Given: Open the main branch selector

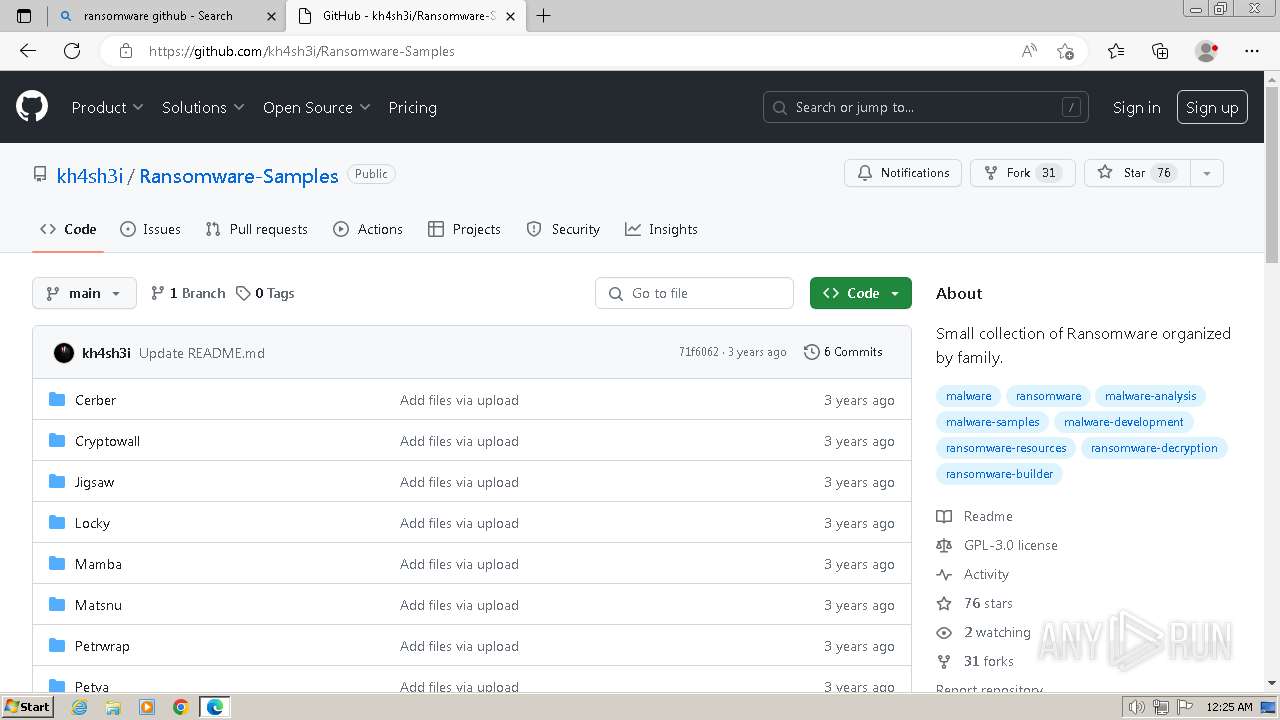Looking at the screenshot, I should [84, 293].
